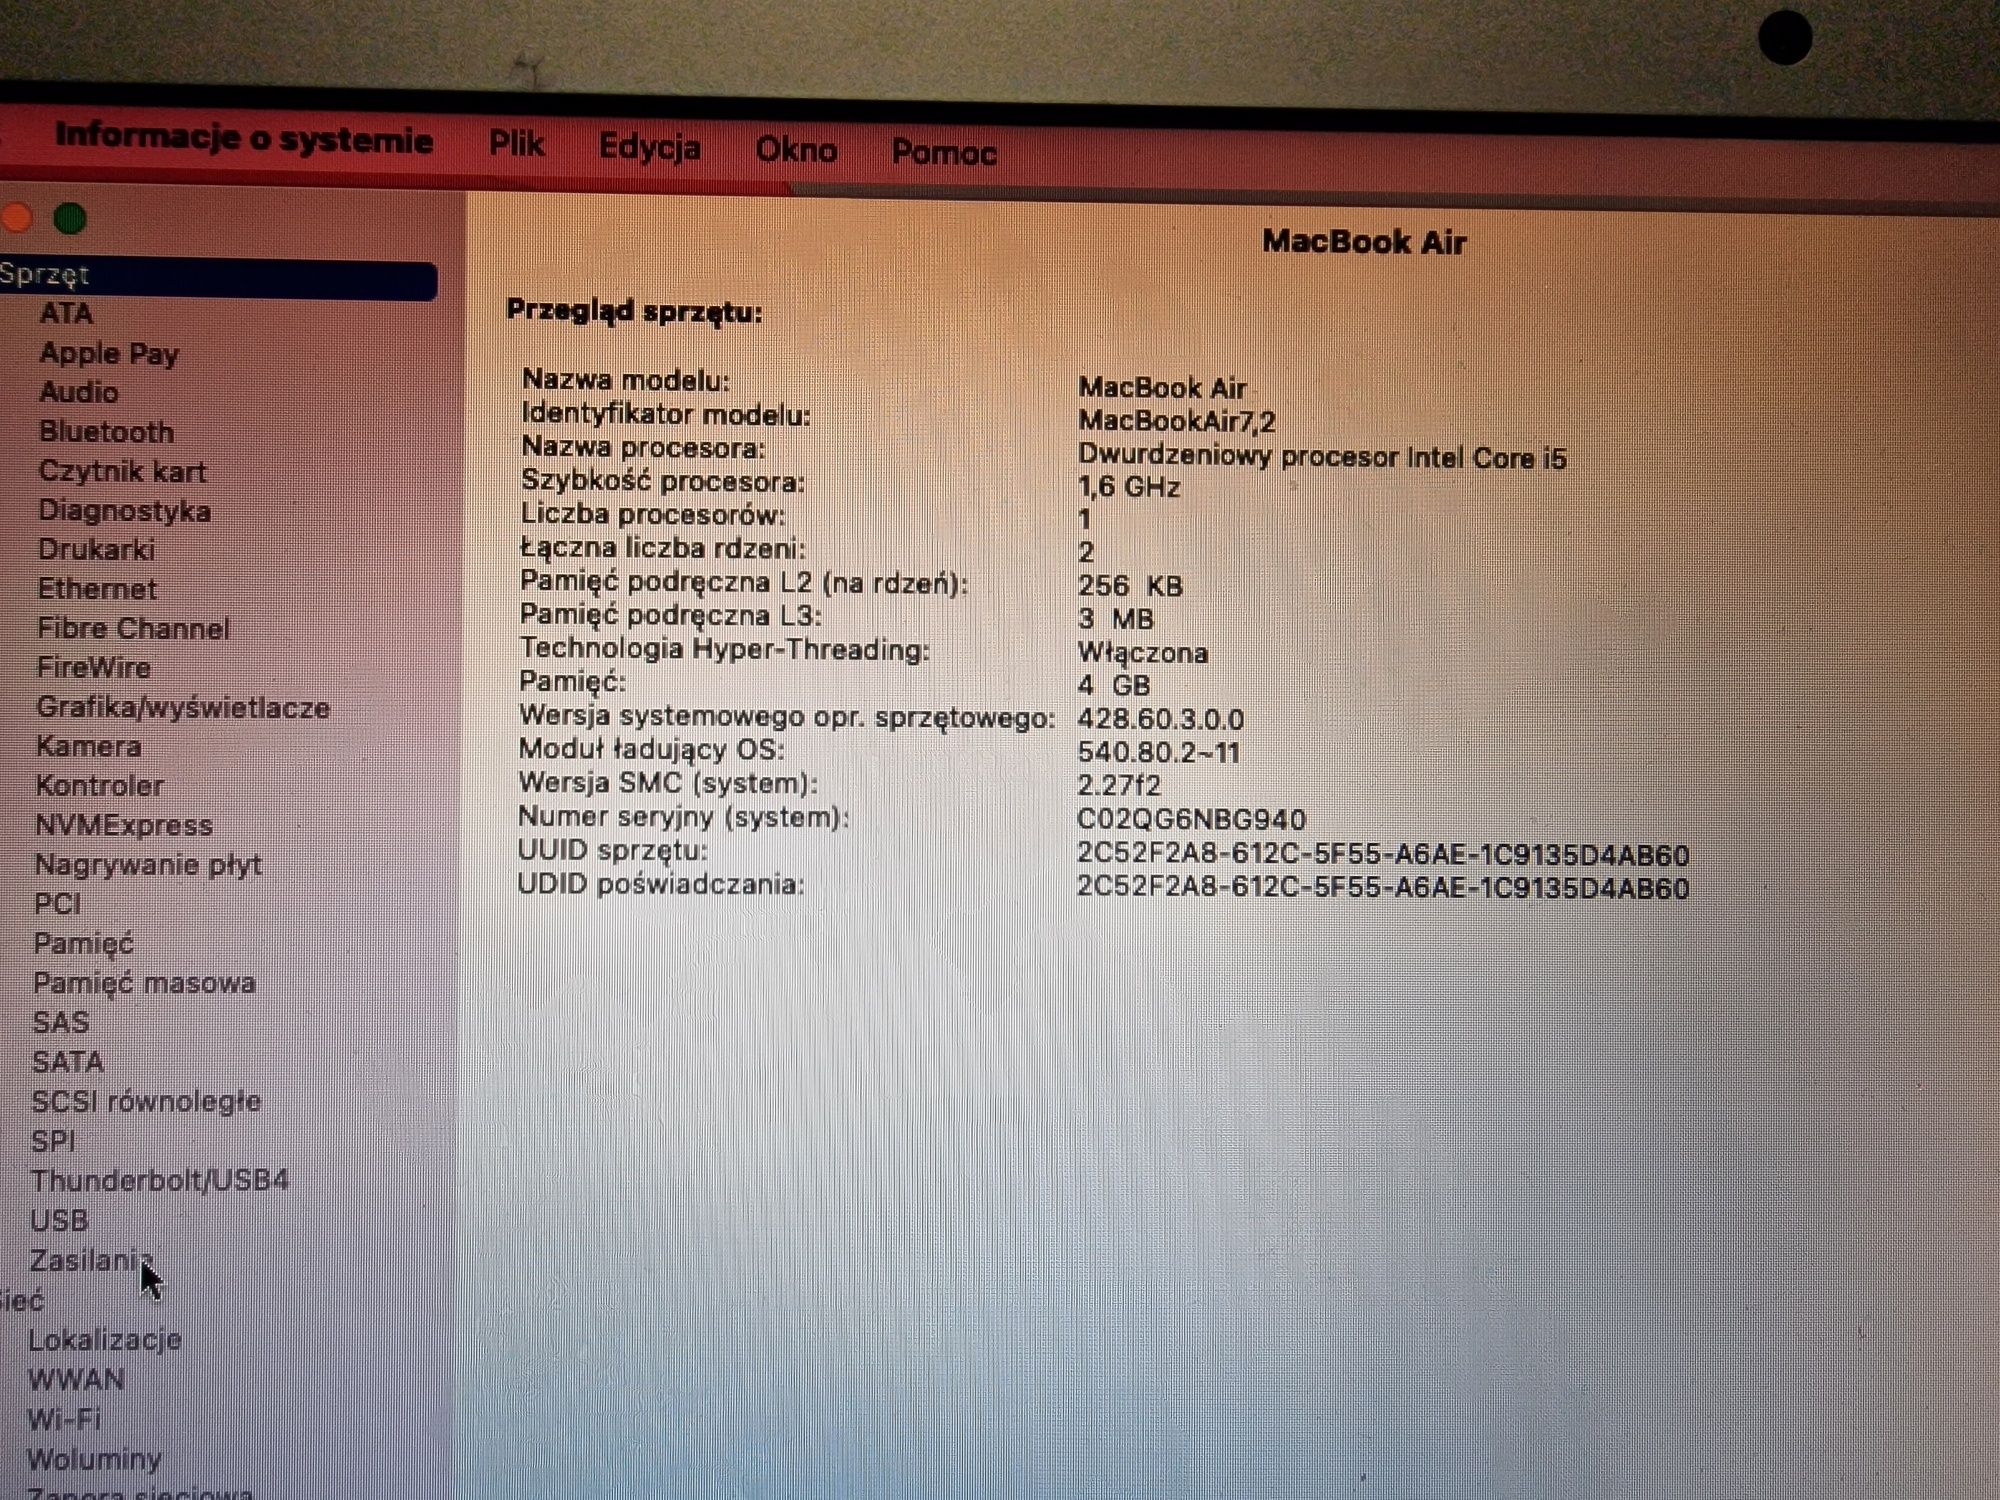Click the Przegląd sprzętu heading
The width and height of the screenshot is (2000, 1500).
click(634, 312)
